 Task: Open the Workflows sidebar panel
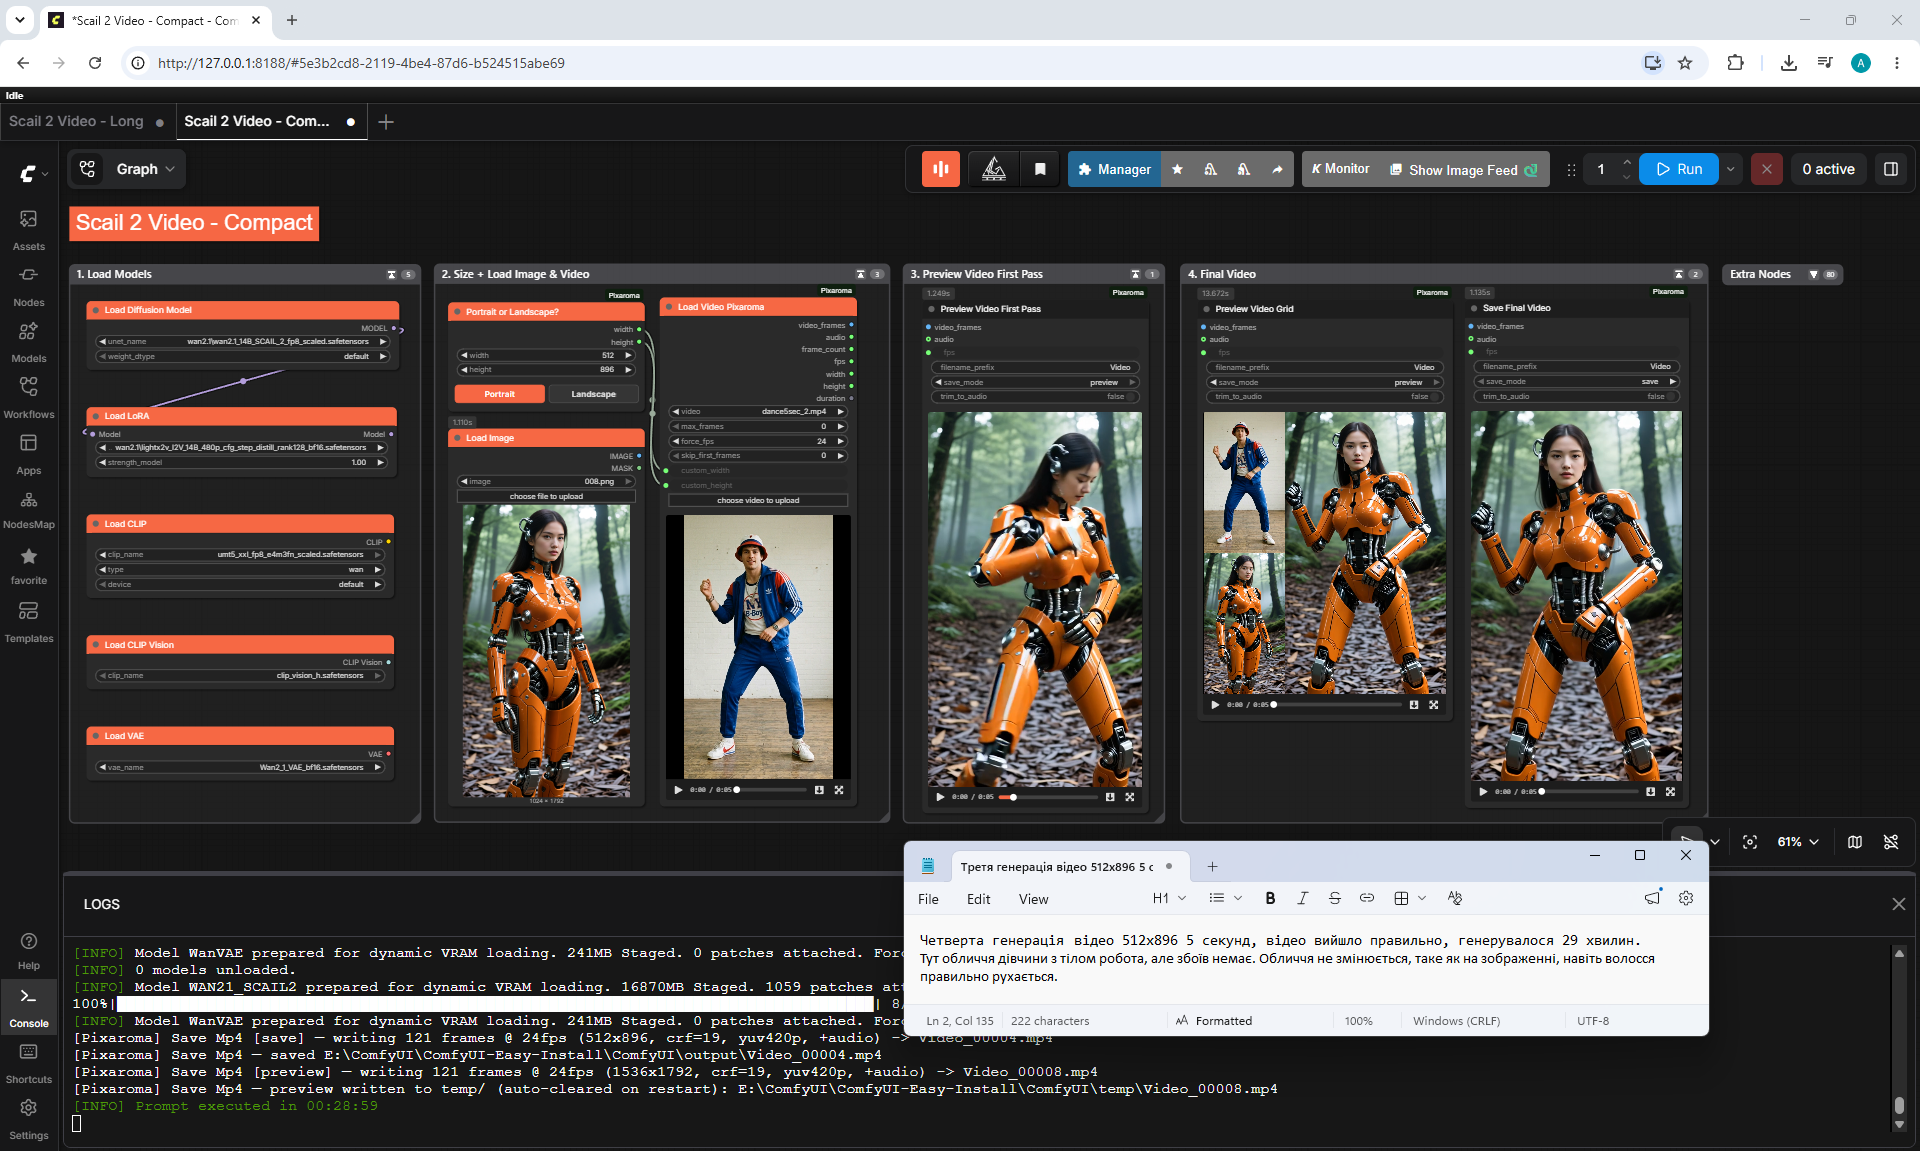tap(28, 397)
